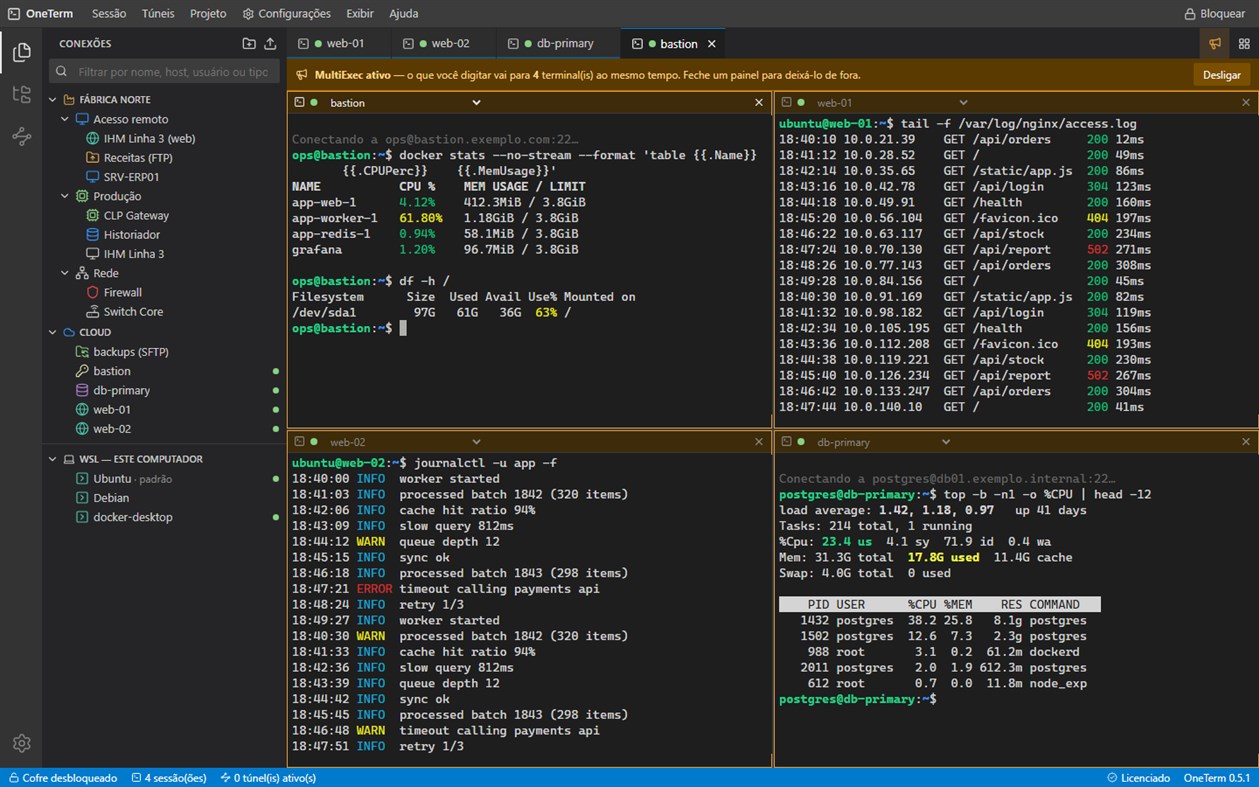Click the new folder icon in the Conexões header
This screenshot has height=787, width=1259.
pos(249,44)
